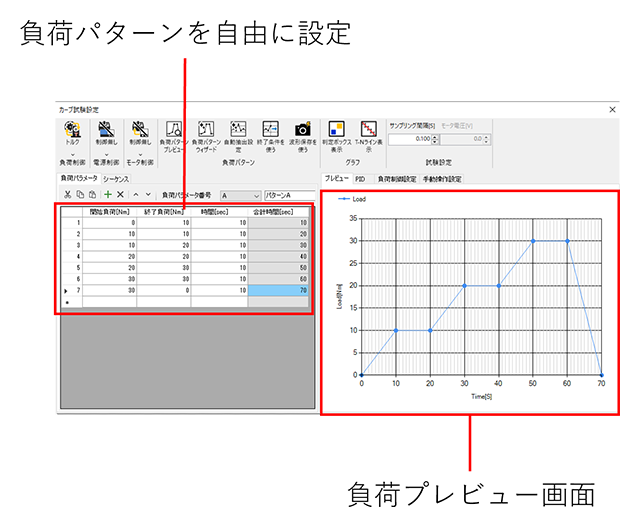Viewport: 640px width, 527px height.
Task: Switch to 負荷パラメータ tab
Action: click(79, 178)
